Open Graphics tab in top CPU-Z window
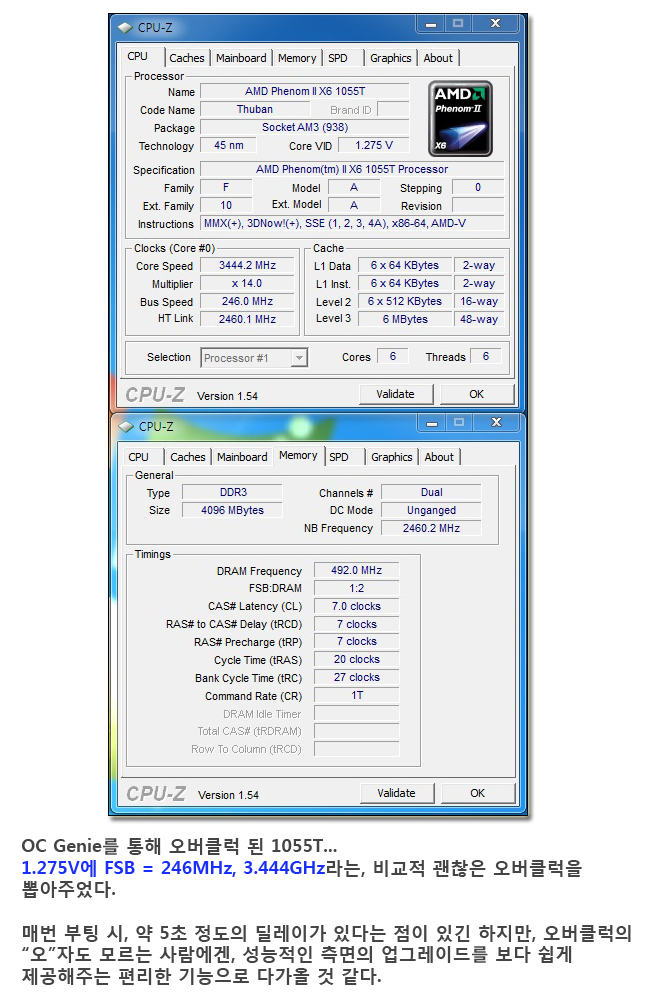 click(391, 58)
